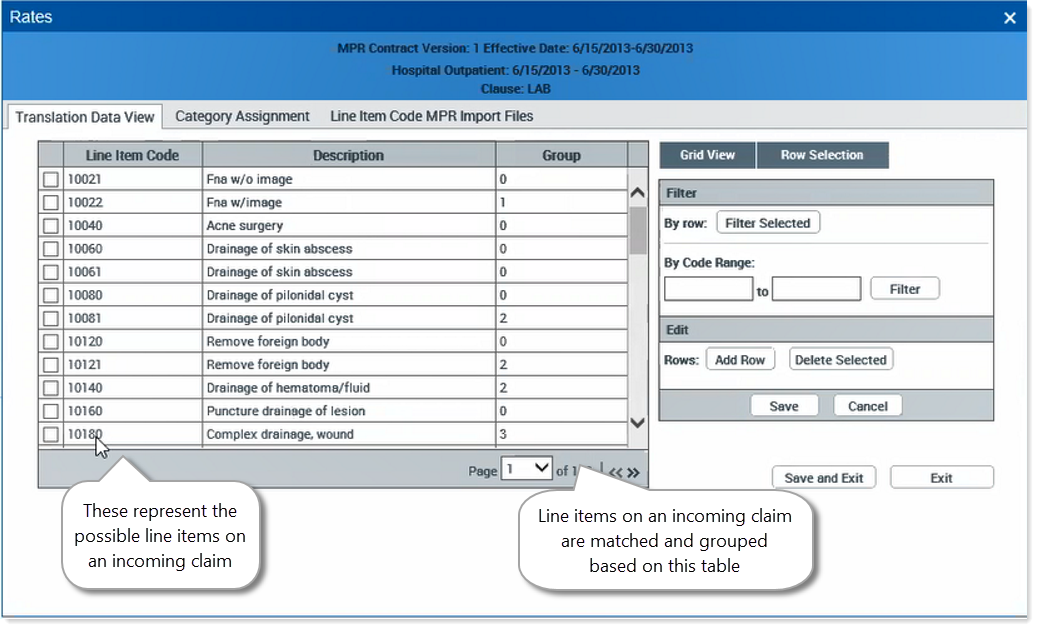Check the row for code 10040
This screenshot has height=629, width=1037.
click(51, 226)
